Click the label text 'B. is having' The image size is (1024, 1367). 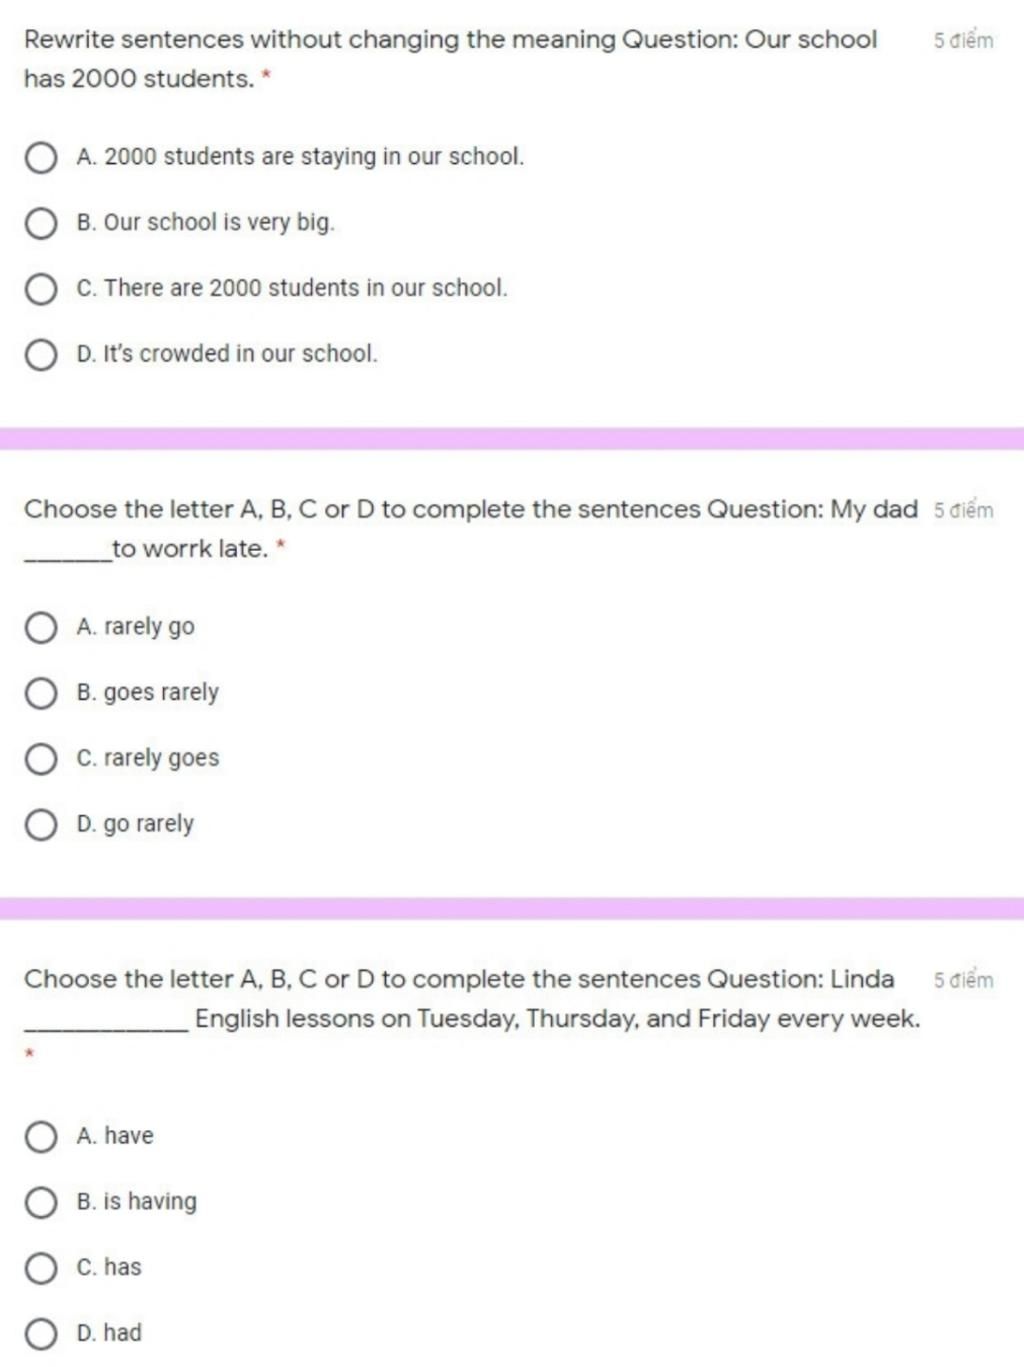tap(137, 1202)
